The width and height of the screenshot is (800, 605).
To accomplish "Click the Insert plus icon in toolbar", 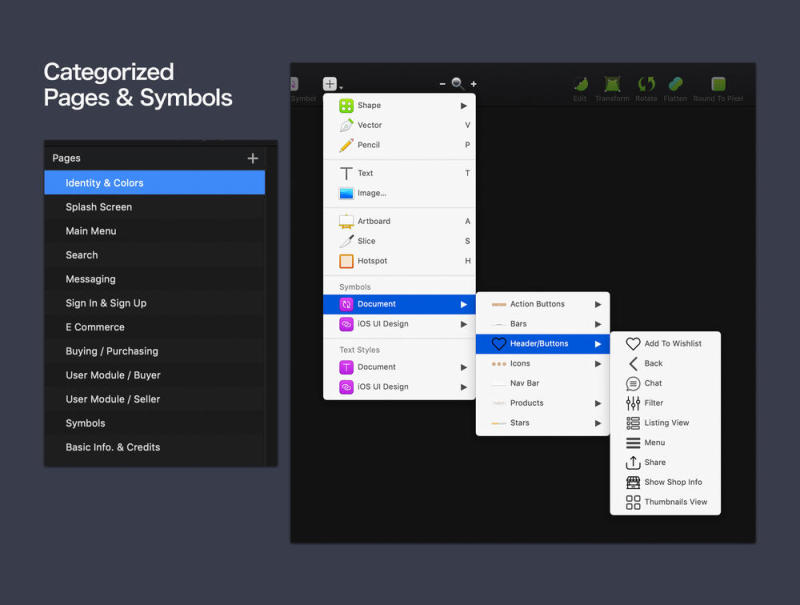I will (331, 85).
